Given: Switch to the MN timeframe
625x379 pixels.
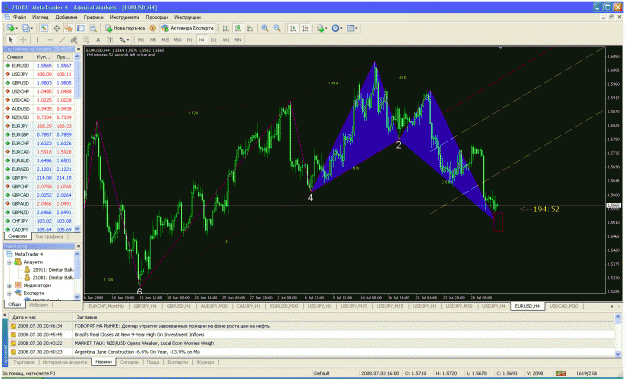Looking at the screenshot, I should [x=238, y=40].
